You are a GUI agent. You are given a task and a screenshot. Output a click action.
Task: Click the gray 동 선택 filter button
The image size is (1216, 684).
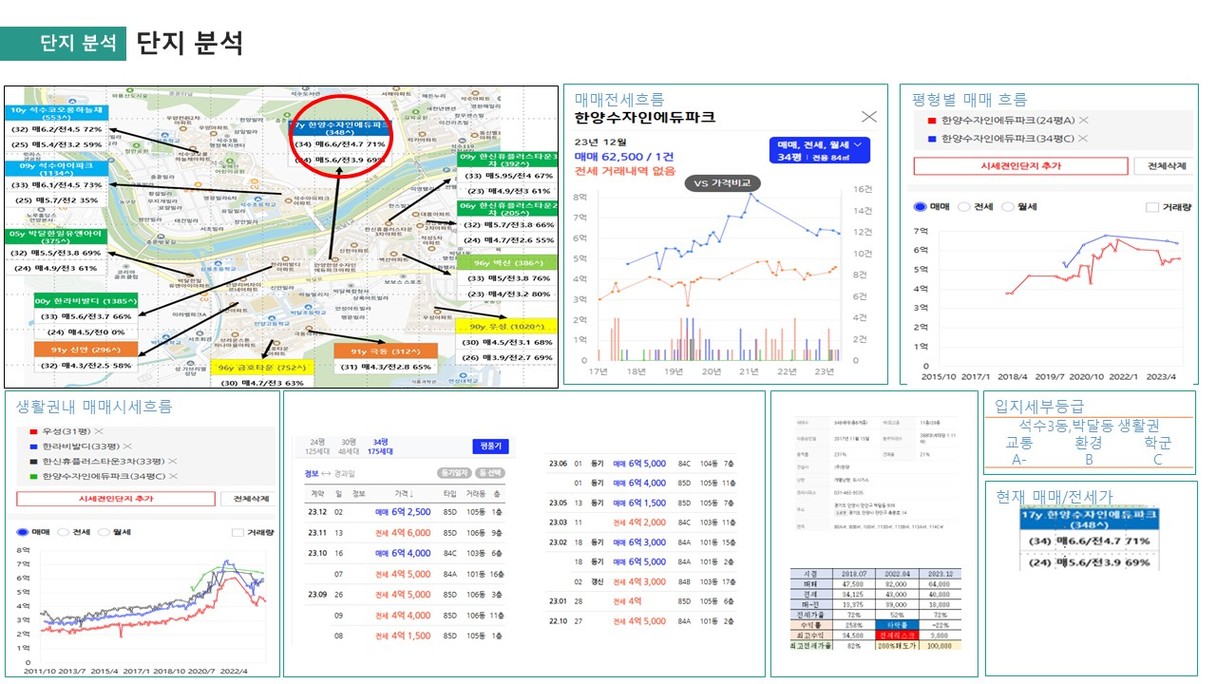pos(492,473)
